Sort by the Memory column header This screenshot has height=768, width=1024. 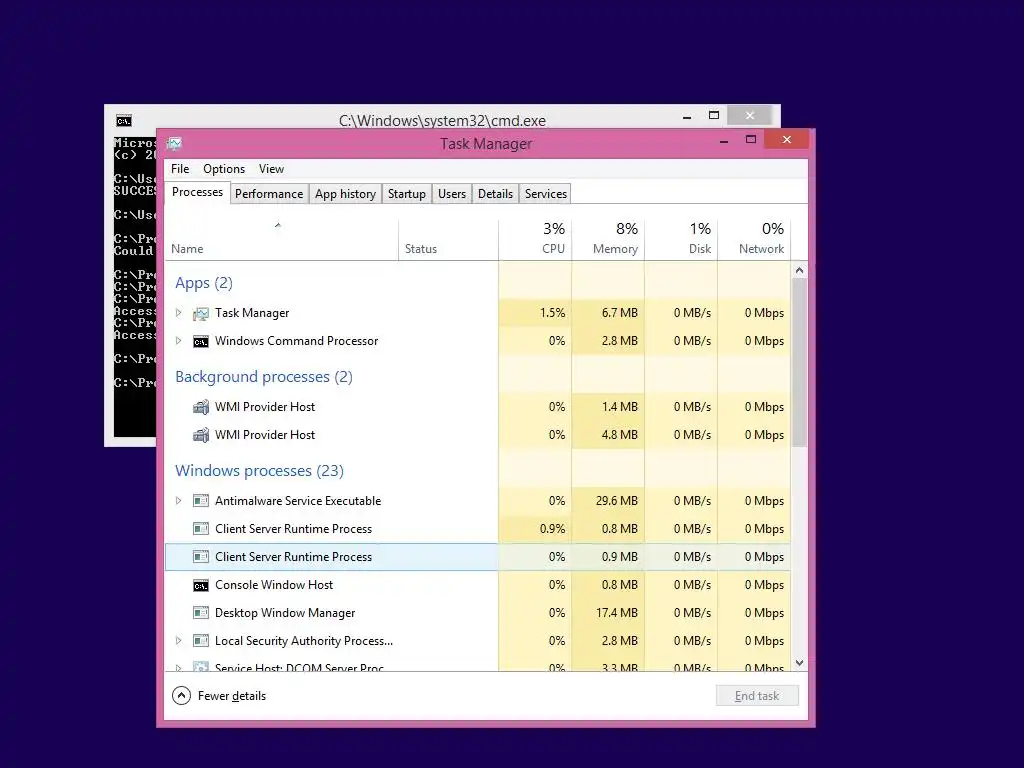click(608, 240)
